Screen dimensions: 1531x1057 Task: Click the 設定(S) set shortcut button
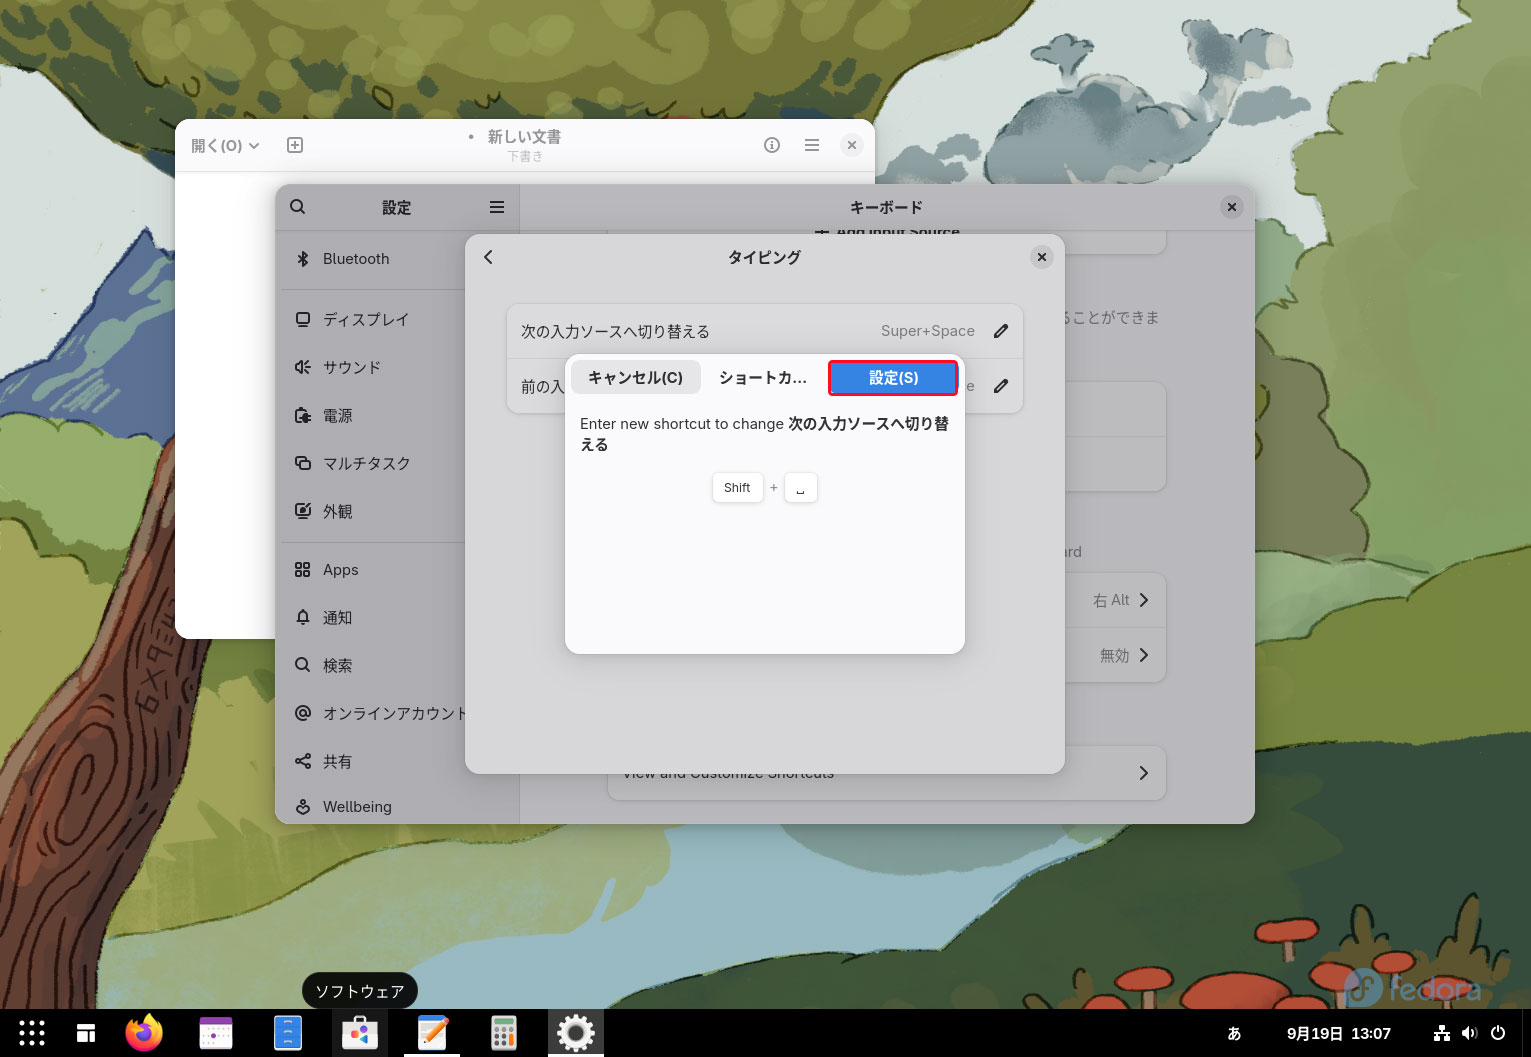pos(893,378)
